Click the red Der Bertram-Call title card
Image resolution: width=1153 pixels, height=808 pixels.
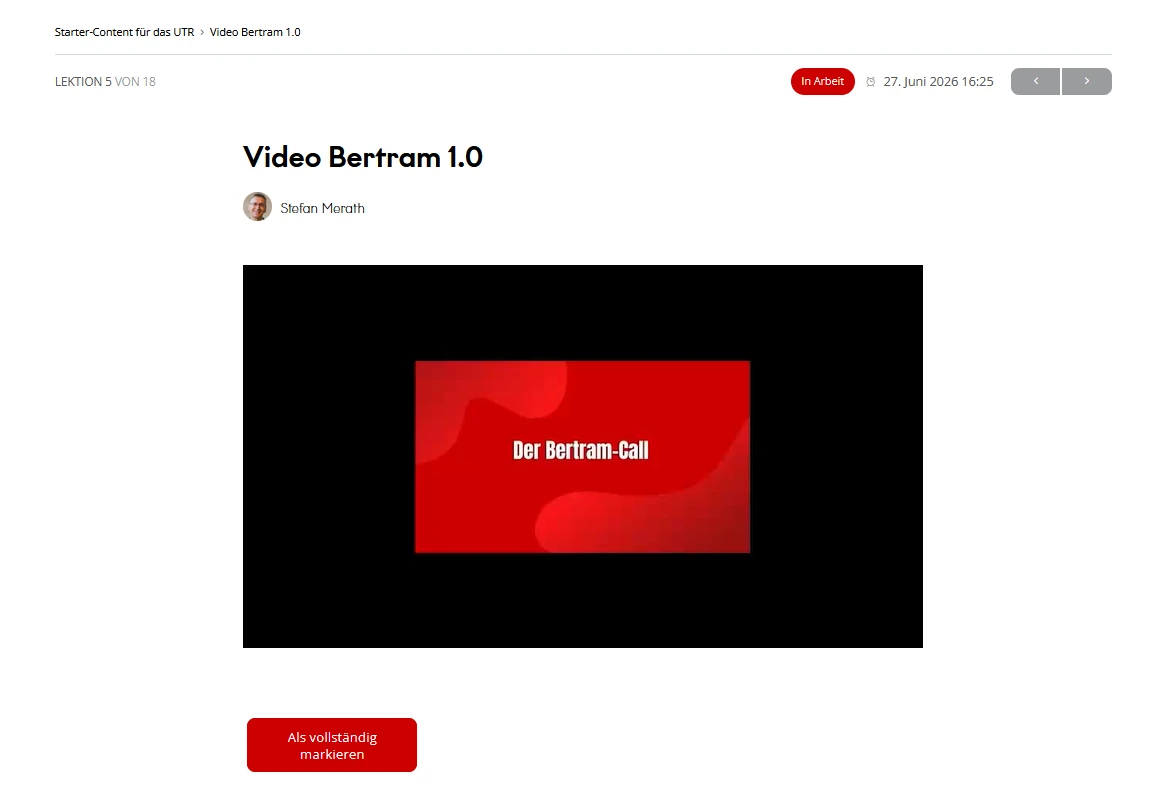(582, 456)
